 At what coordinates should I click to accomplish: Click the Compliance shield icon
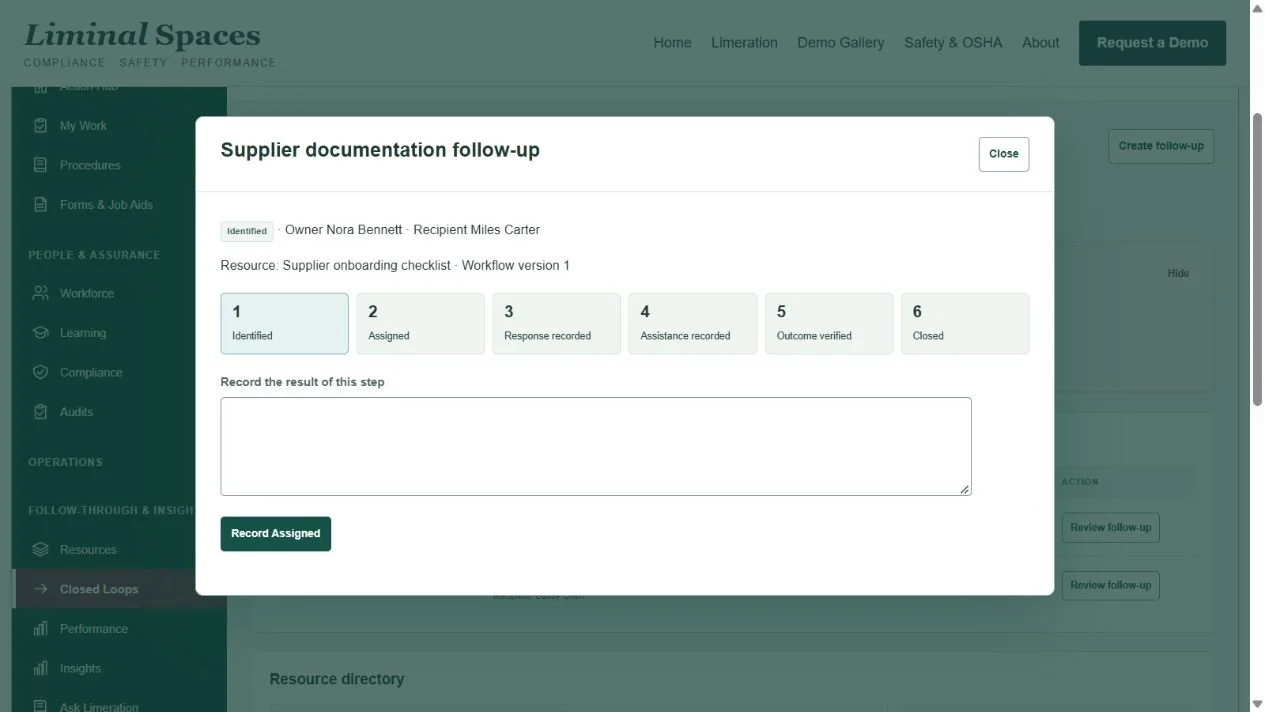pyautogui.click(x=41, y=372)
